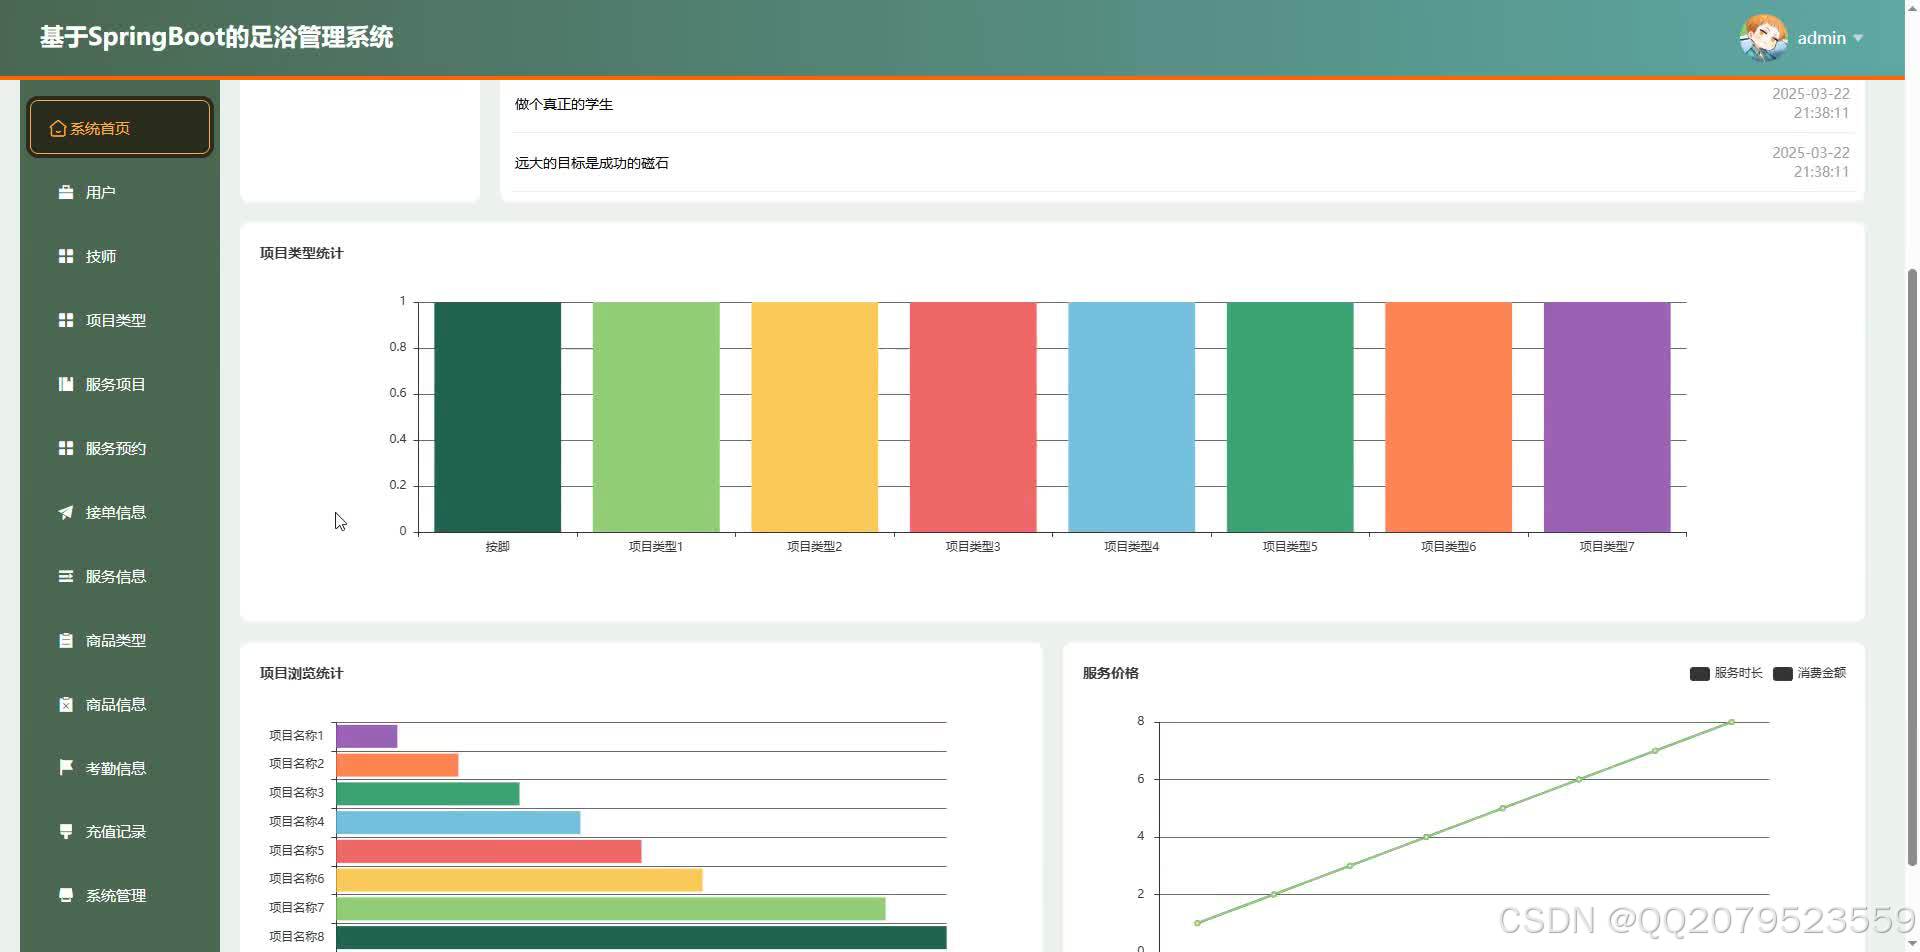Click the icon beside 系统管理

(66, 895)
